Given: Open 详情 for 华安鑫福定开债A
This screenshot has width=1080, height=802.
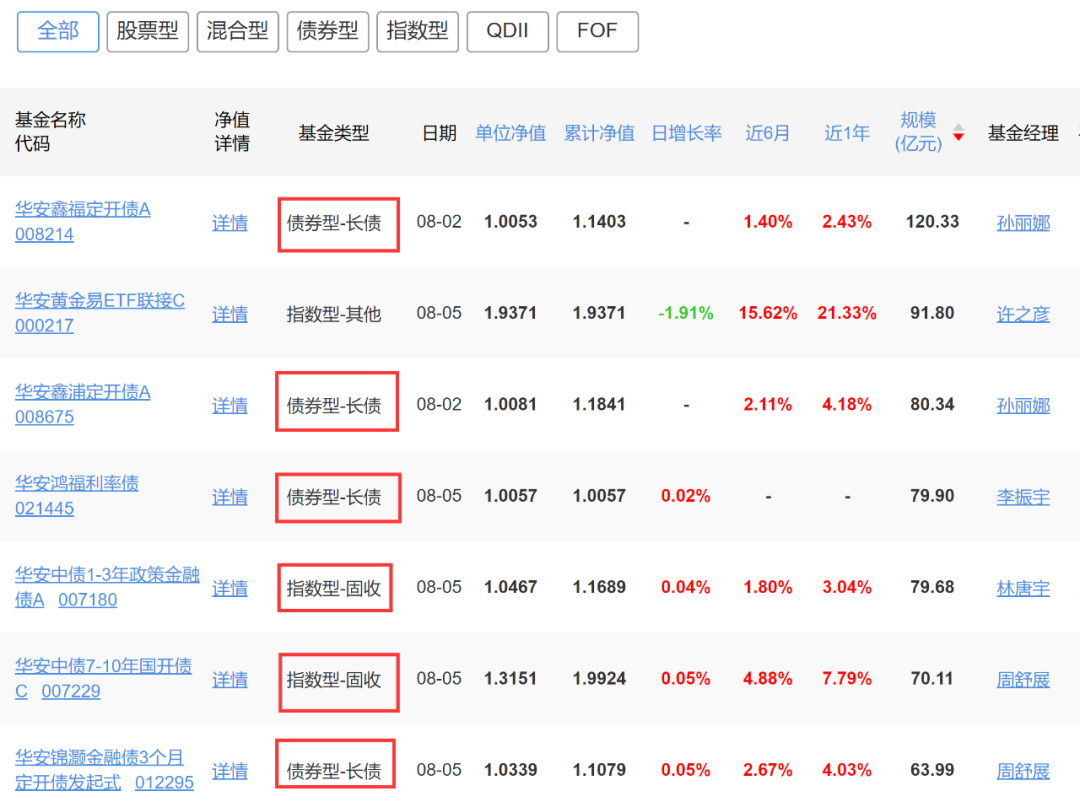Looking at the screenshot, I should coord(230,223).
